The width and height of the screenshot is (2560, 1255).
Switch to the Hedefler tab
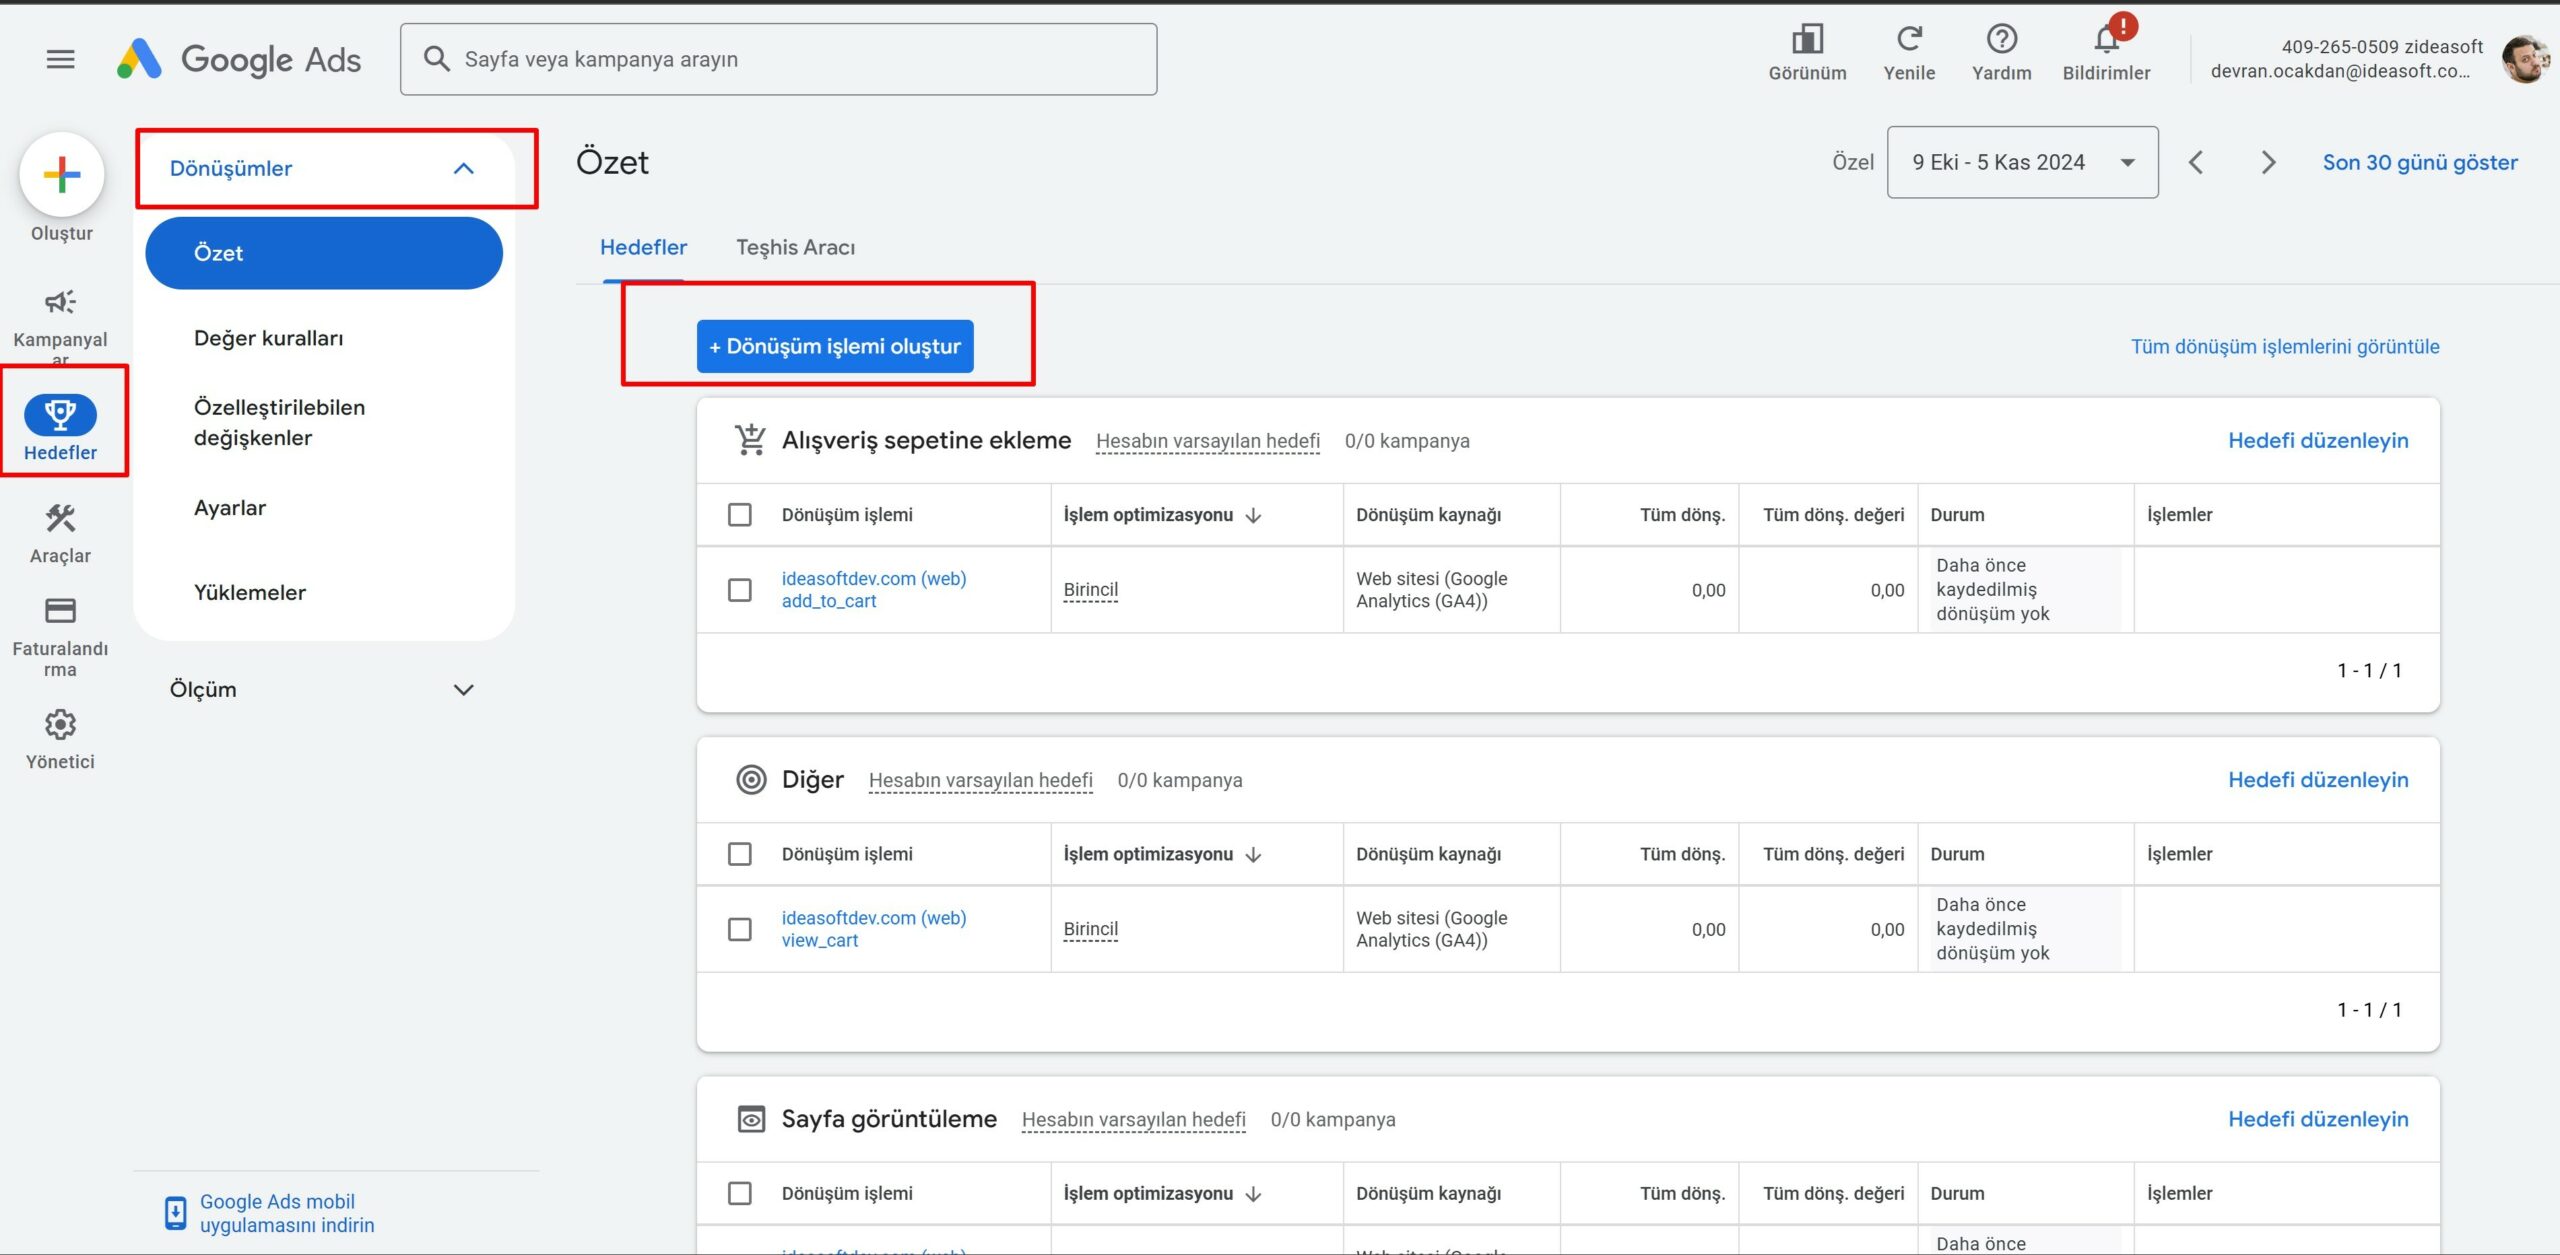coord(643,247)
